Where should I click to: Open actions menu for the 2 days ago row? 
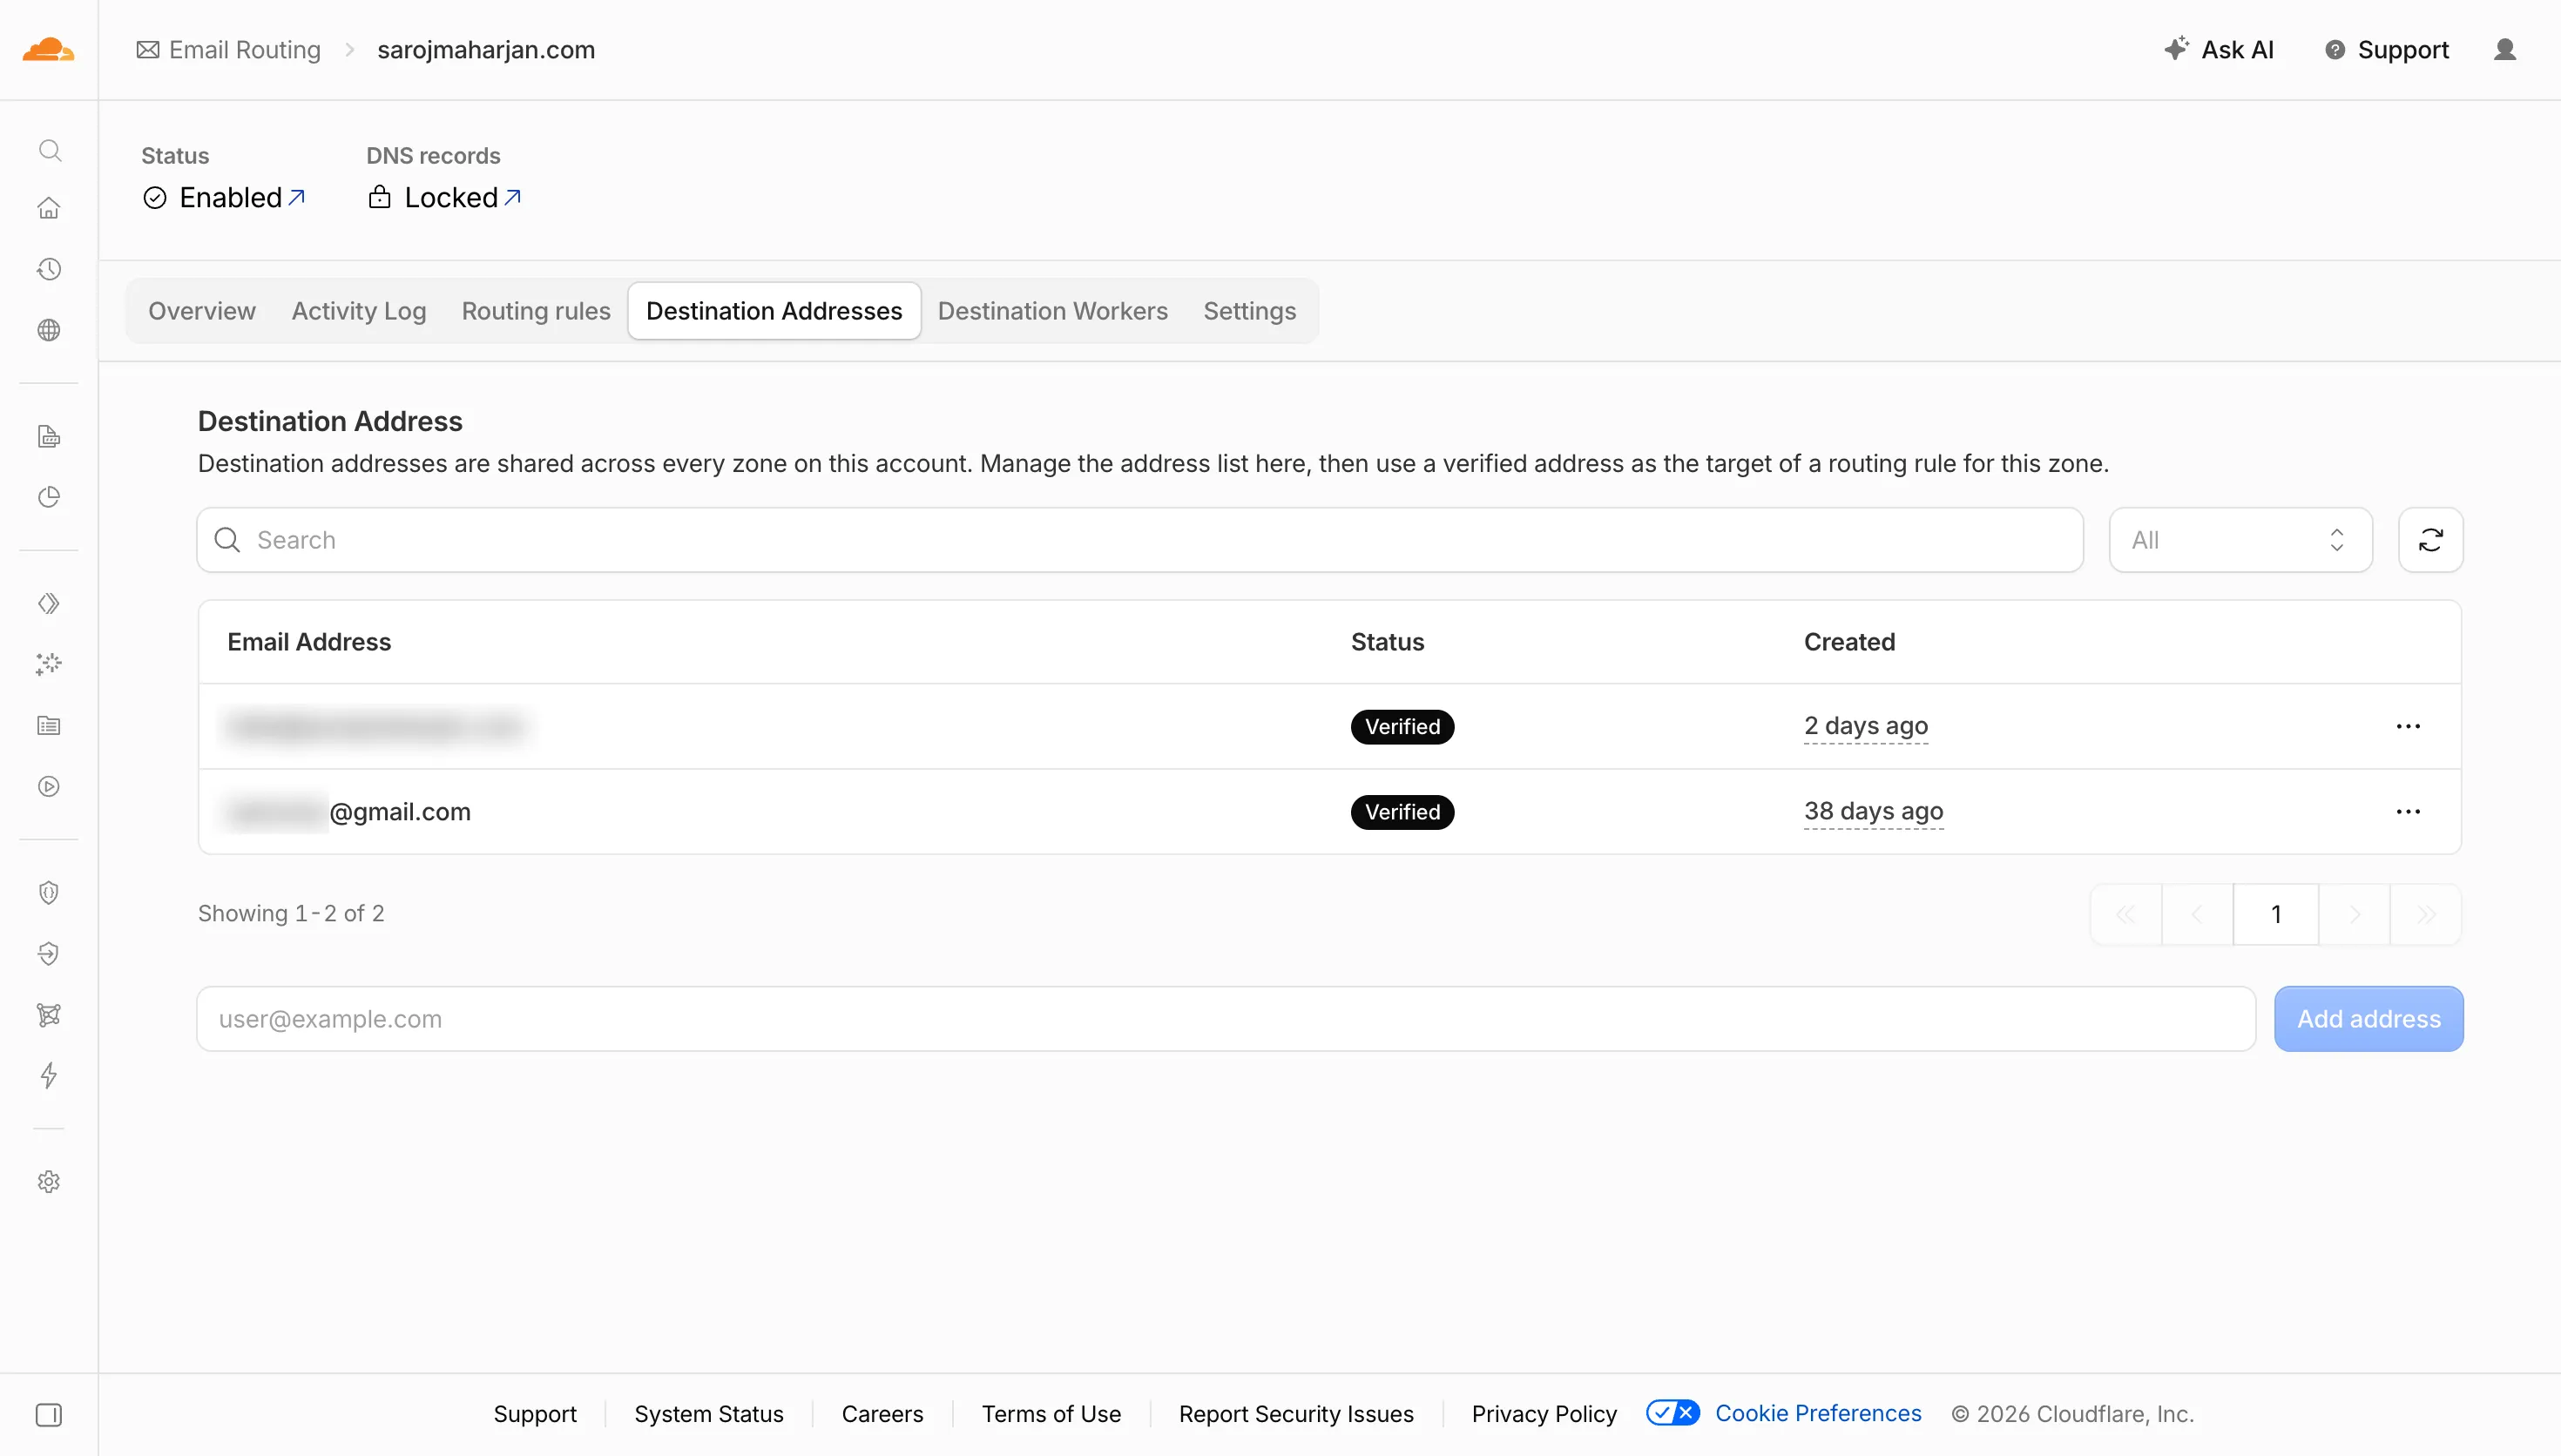click(x=2408, y=726)
